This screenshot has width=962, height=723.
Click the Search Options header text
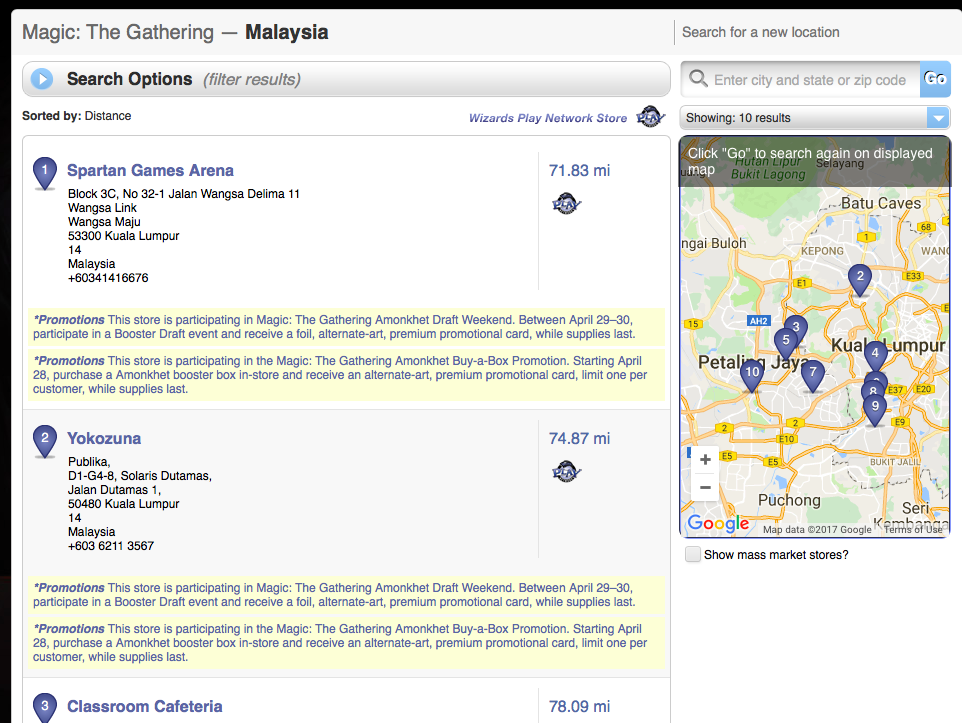[x=129, y=79]
